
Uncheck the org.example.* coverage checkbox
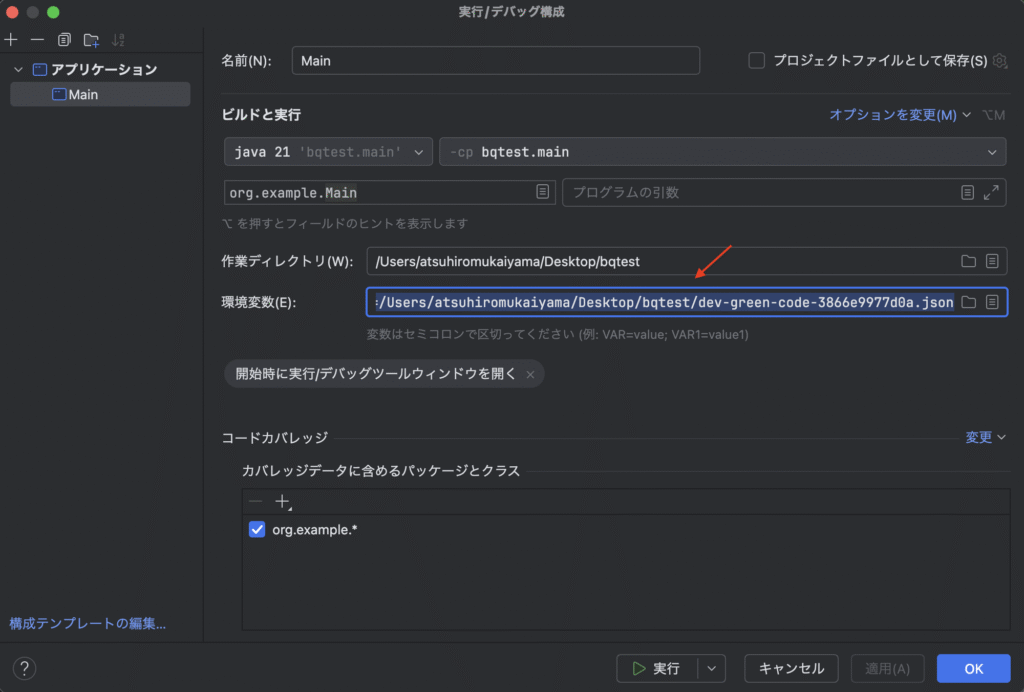tap(257, 530)
